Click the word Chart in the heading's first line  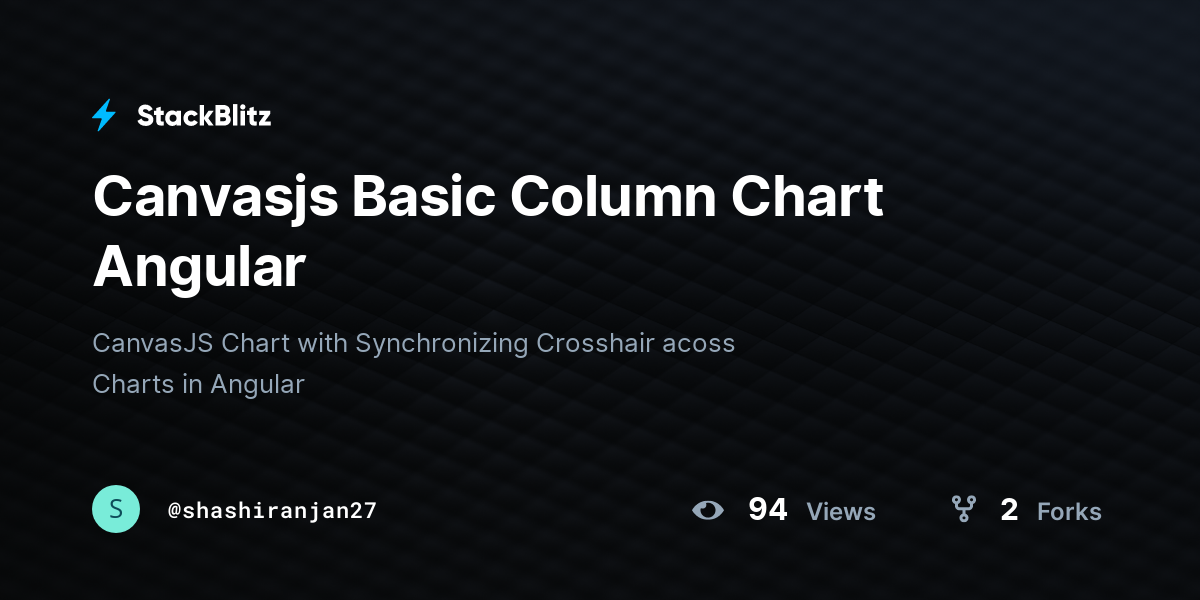pos(807,196)
